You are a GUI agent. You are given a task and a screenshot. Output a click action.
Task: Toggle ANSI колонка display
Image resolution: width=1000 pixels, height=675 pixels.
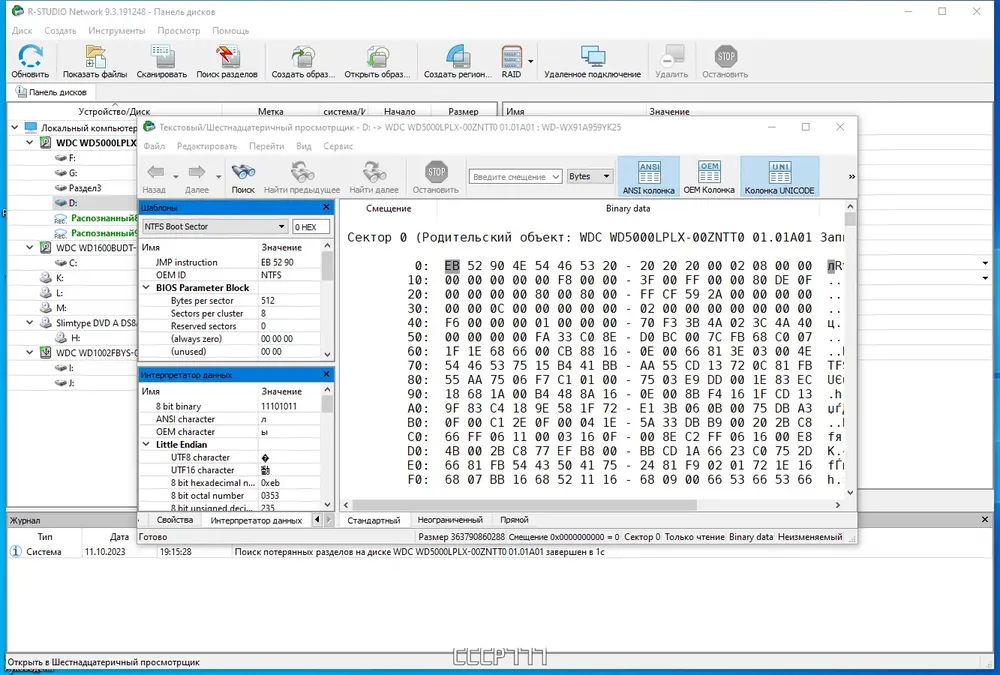coord(649,176)
